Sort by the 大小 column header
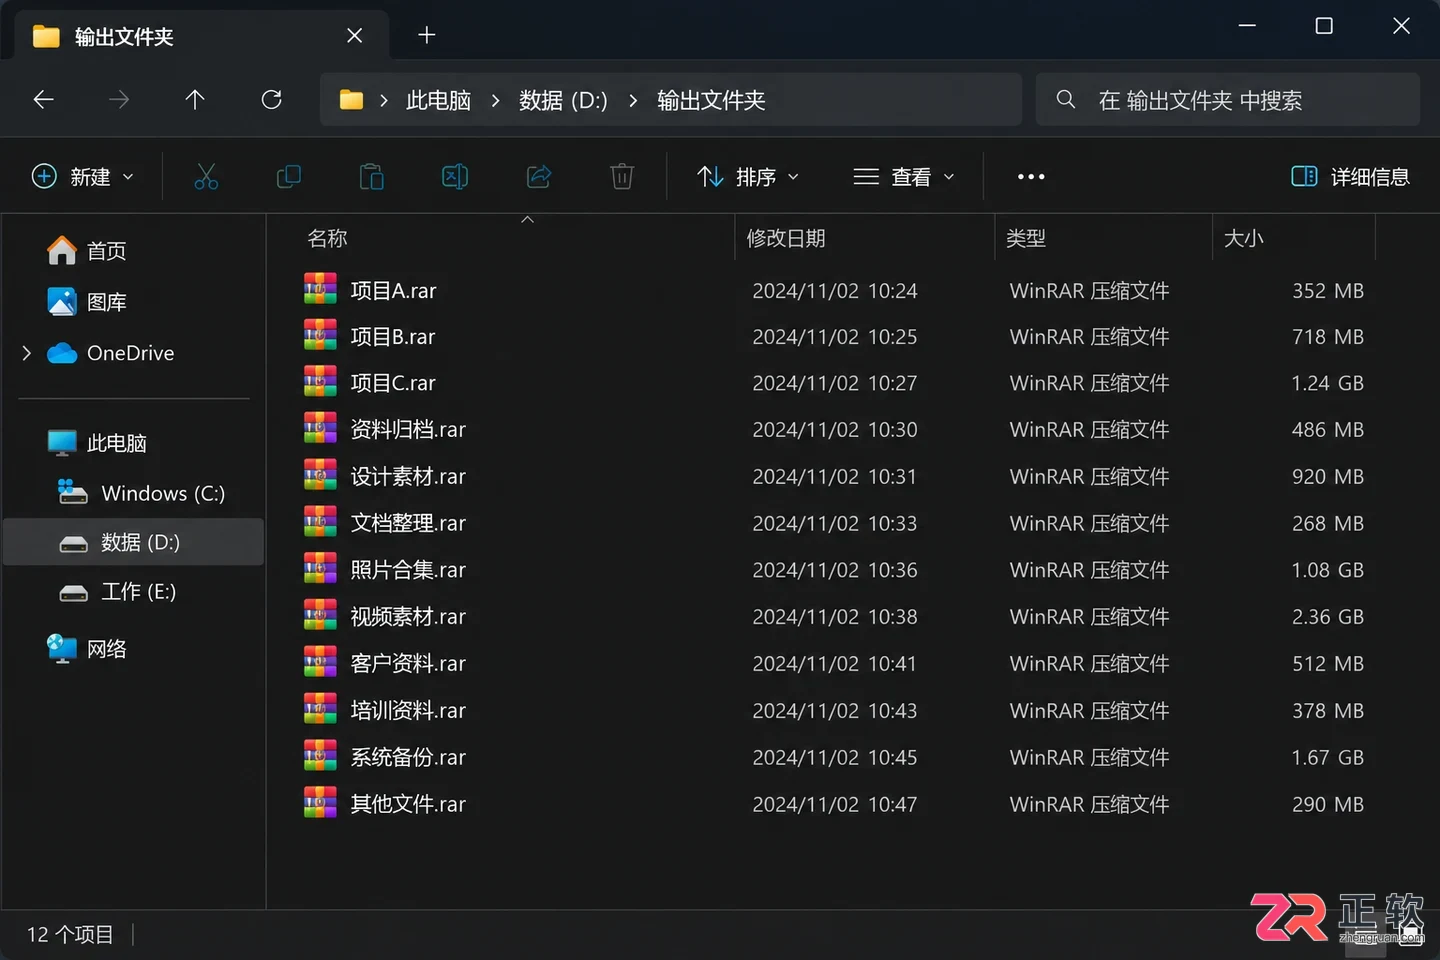Screen dimensions: 1440x960 (x=1244, y=238)
